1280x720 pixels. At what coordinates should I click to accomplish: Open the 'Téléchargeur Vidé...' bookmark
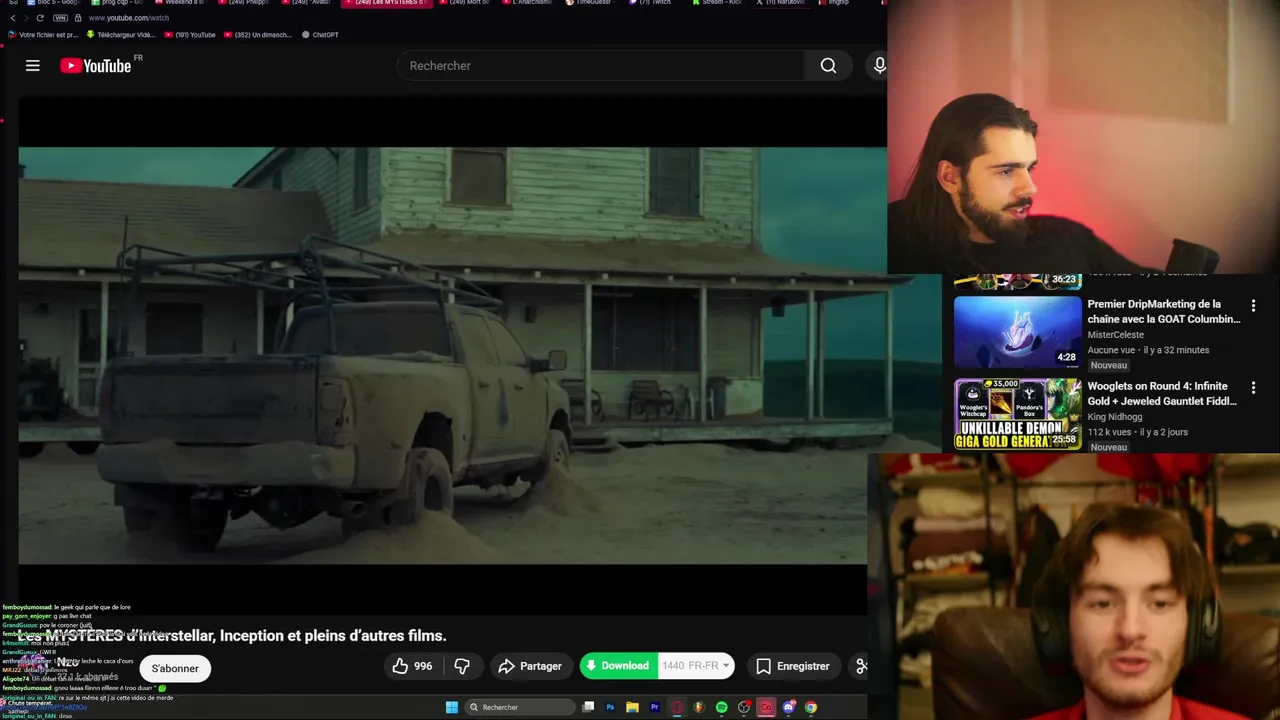coord(121,34)
